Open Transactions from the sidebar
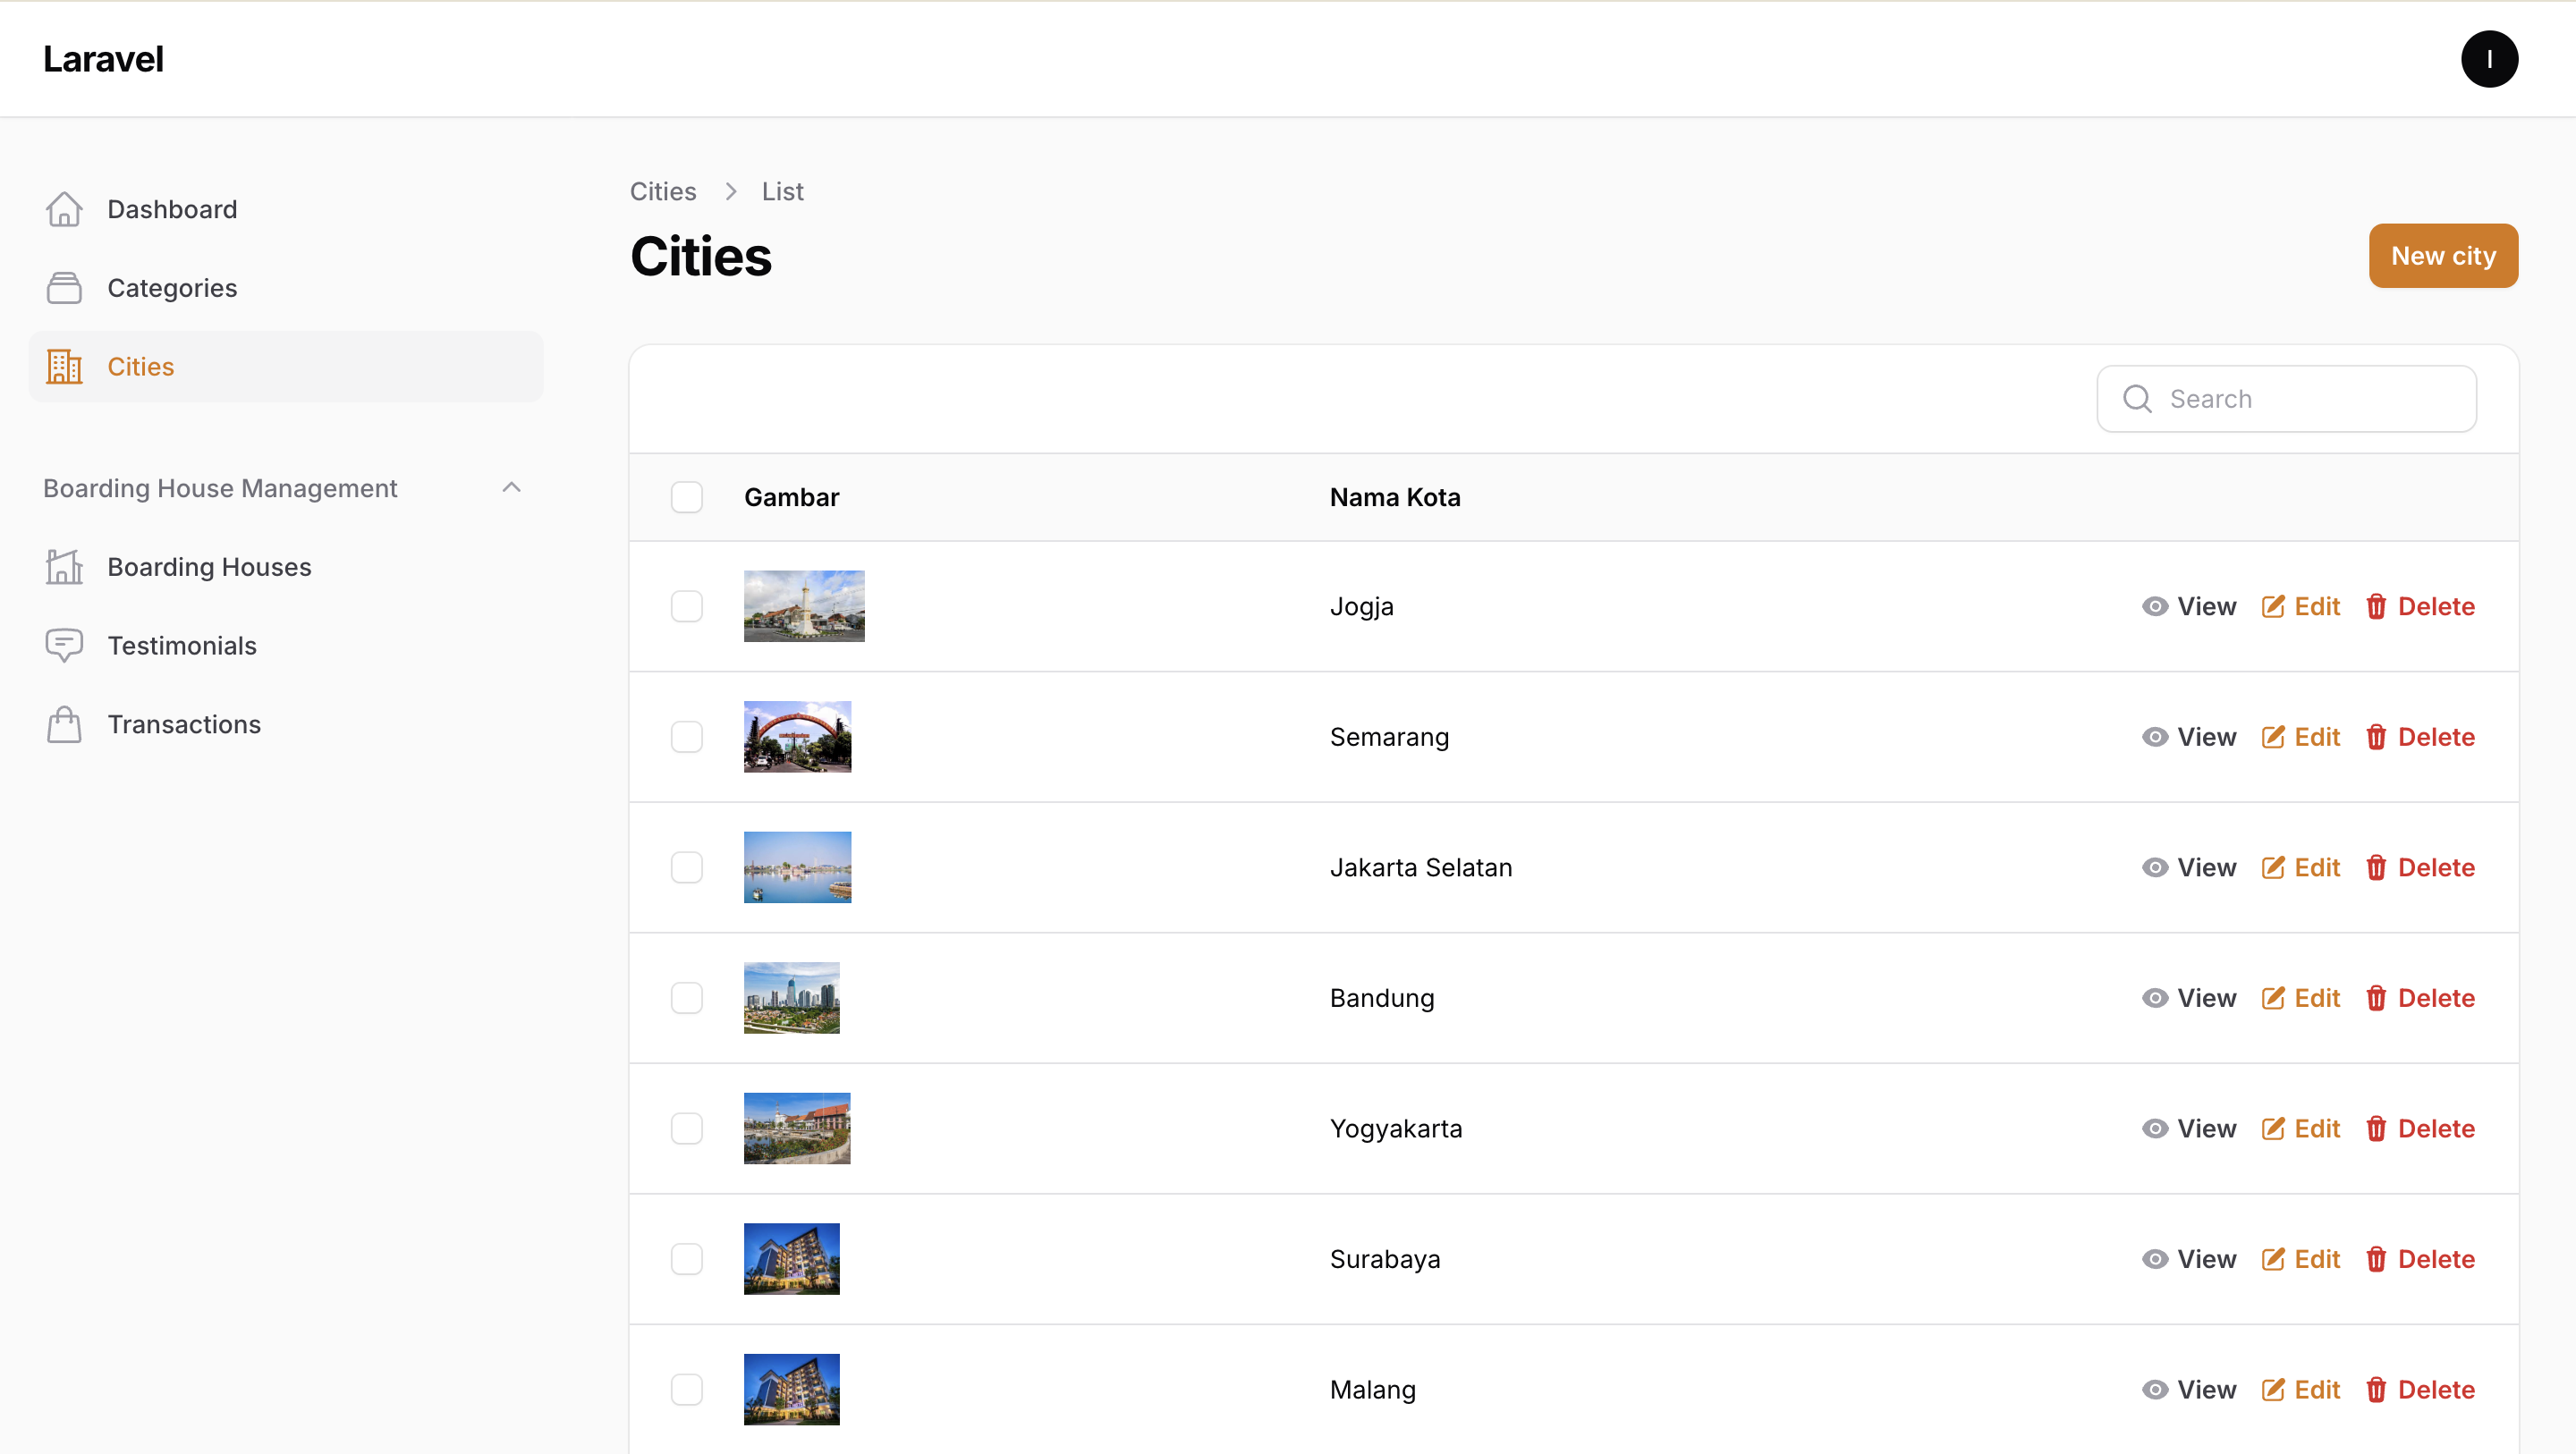The width and height of the screenshot is (2576, 1454). click(x=286, y=725)
